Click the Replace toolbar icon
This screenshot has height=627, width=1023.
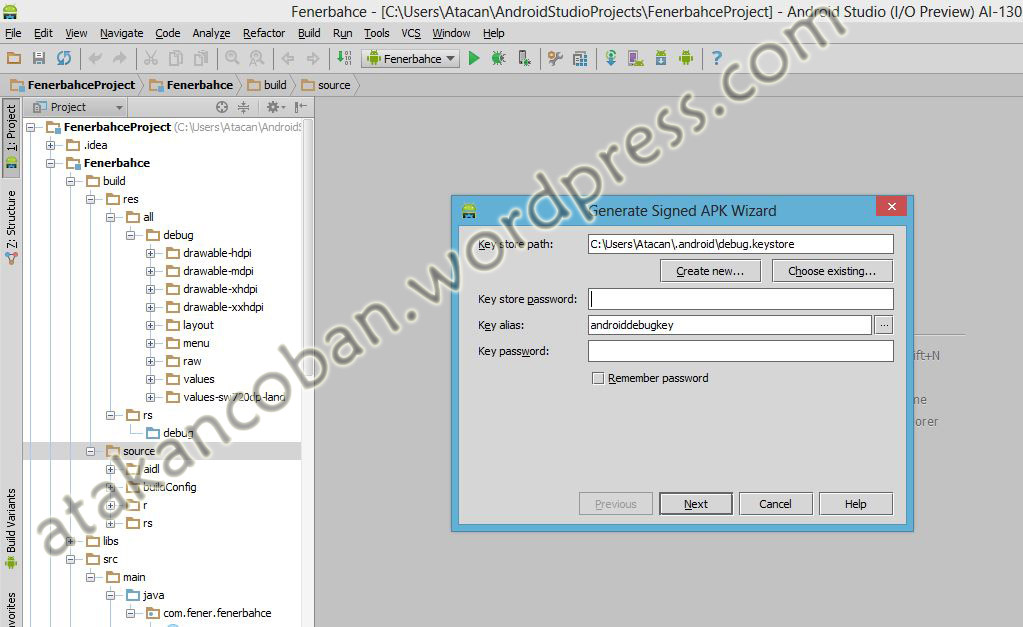257,59
